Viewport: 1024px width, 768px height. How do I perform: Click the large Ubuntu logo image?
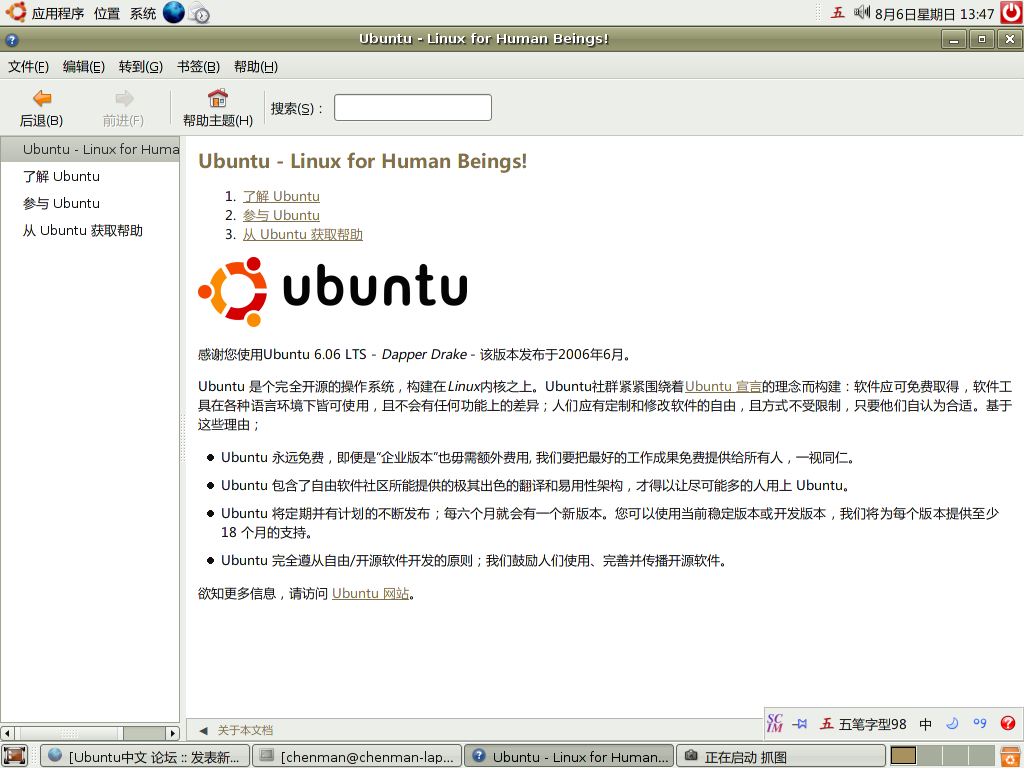[x=332, y=291]
